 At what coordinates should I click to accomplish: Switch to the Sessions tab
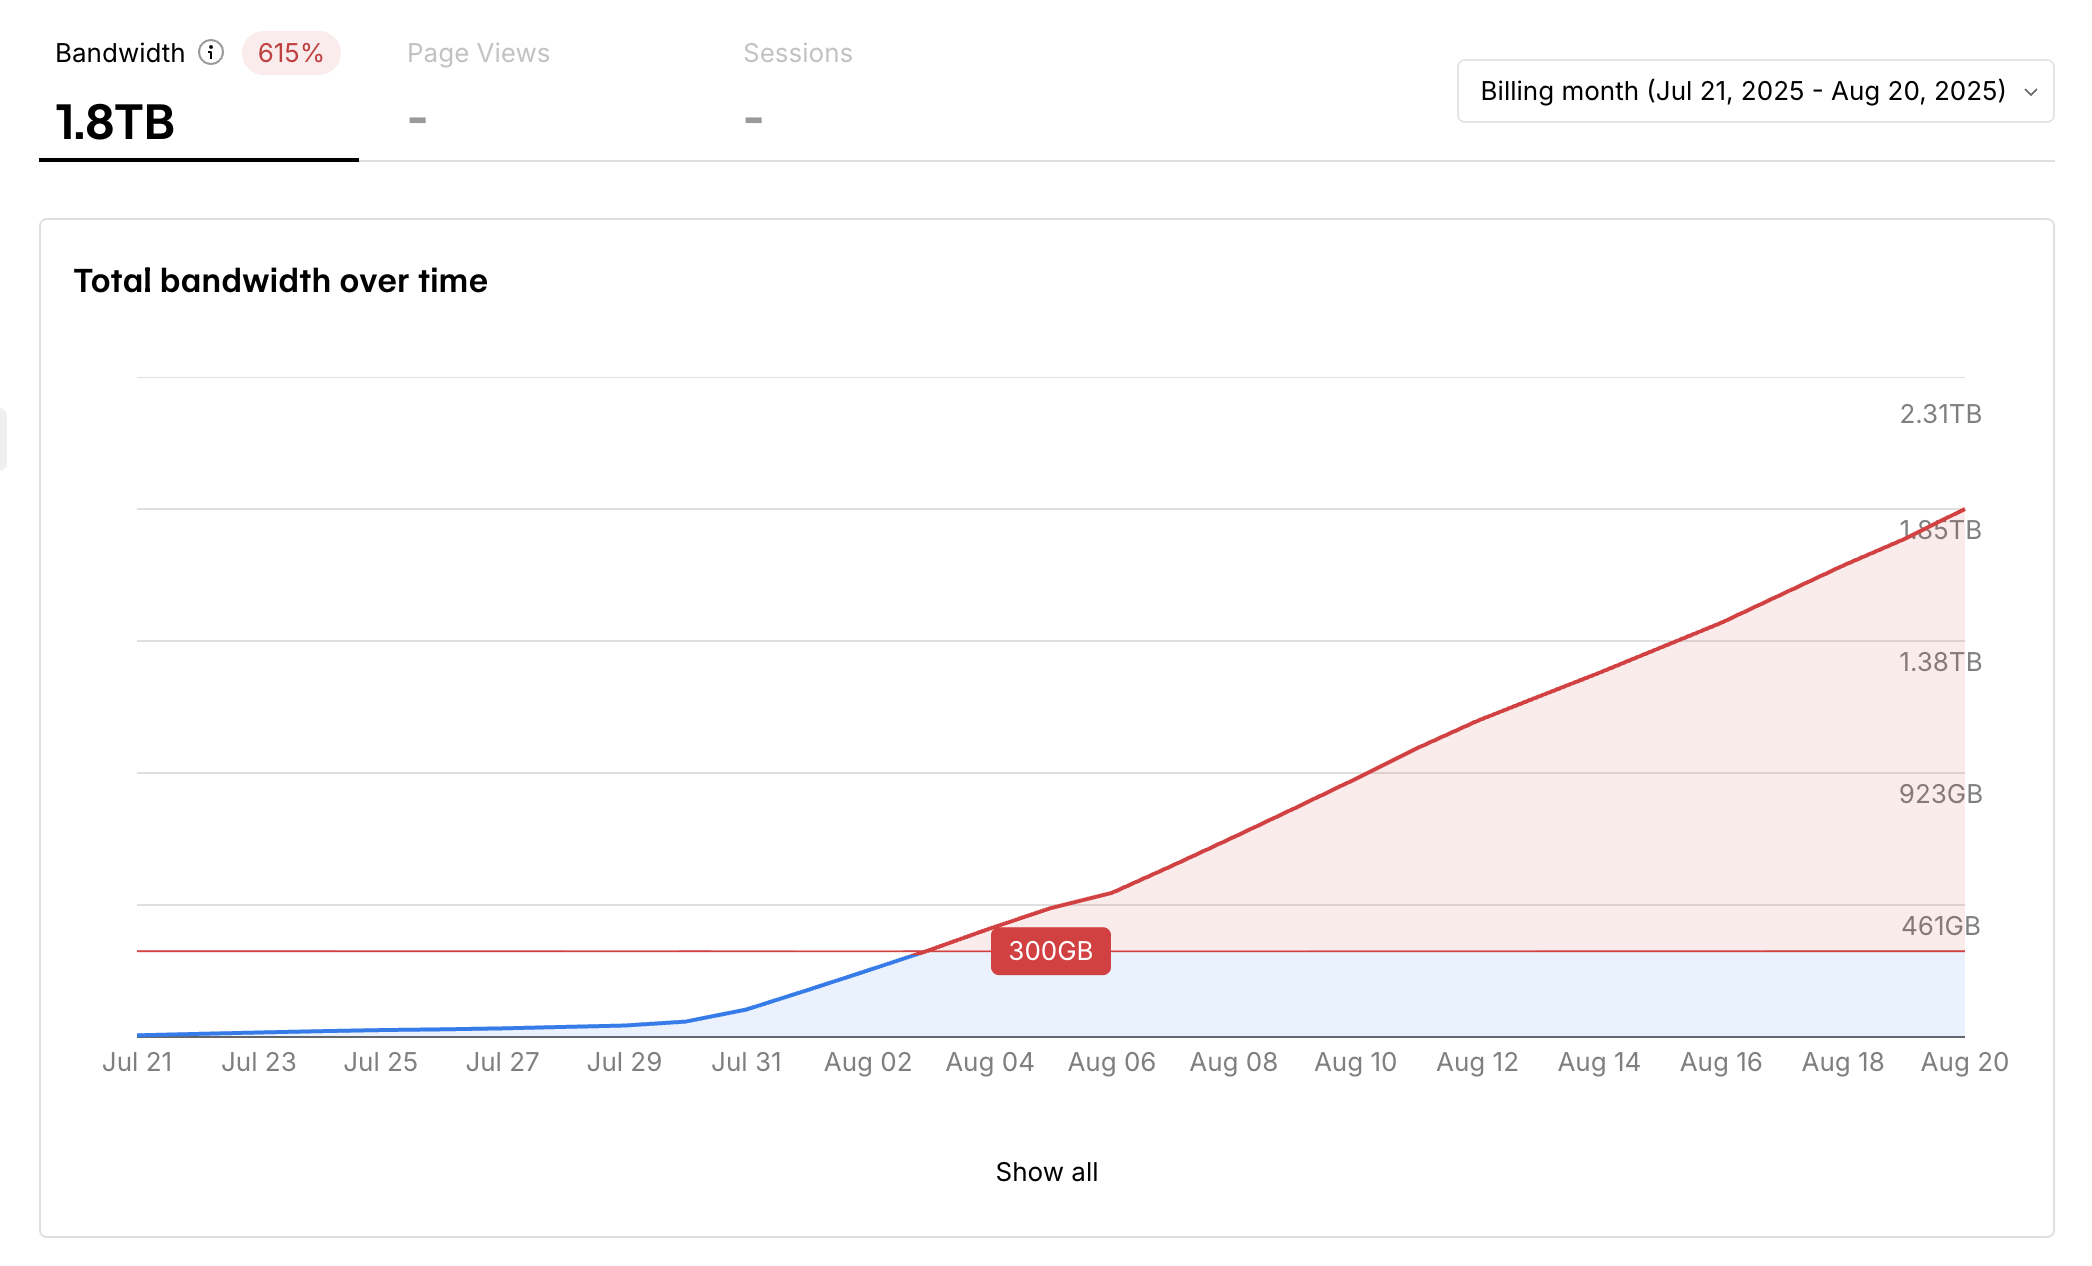(797, 53)
